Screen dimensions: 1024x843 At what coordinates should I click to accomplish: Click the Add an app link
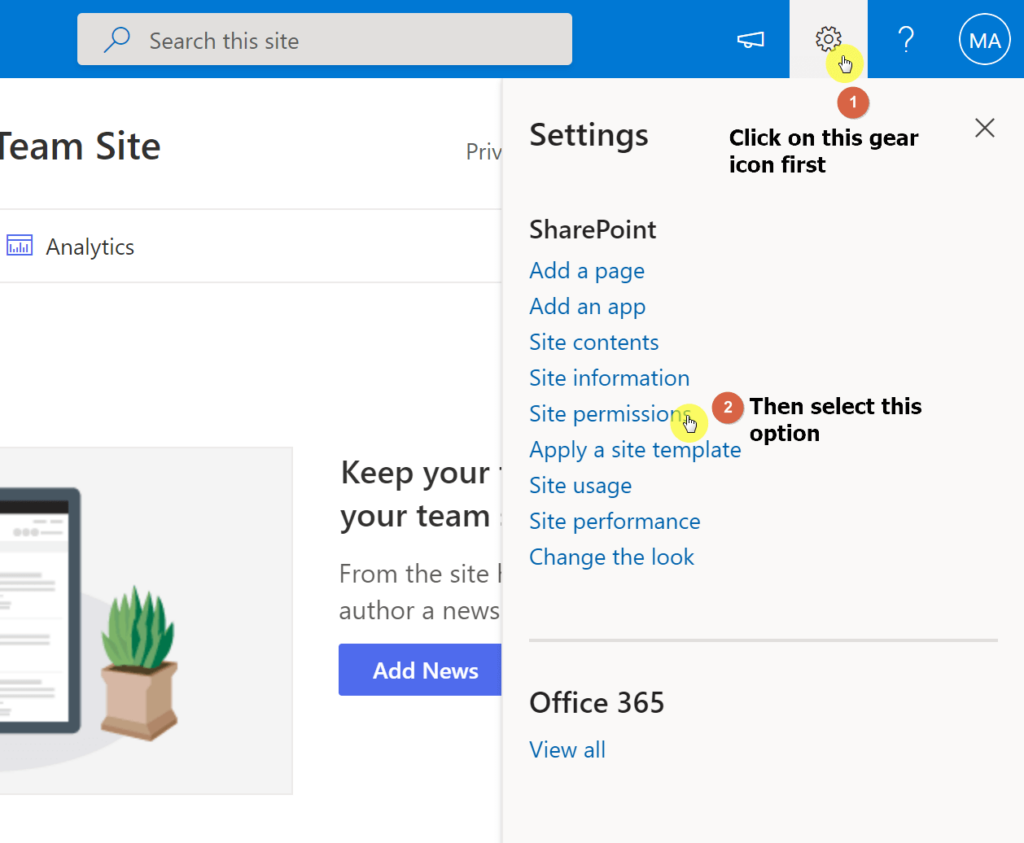point(587,306)
